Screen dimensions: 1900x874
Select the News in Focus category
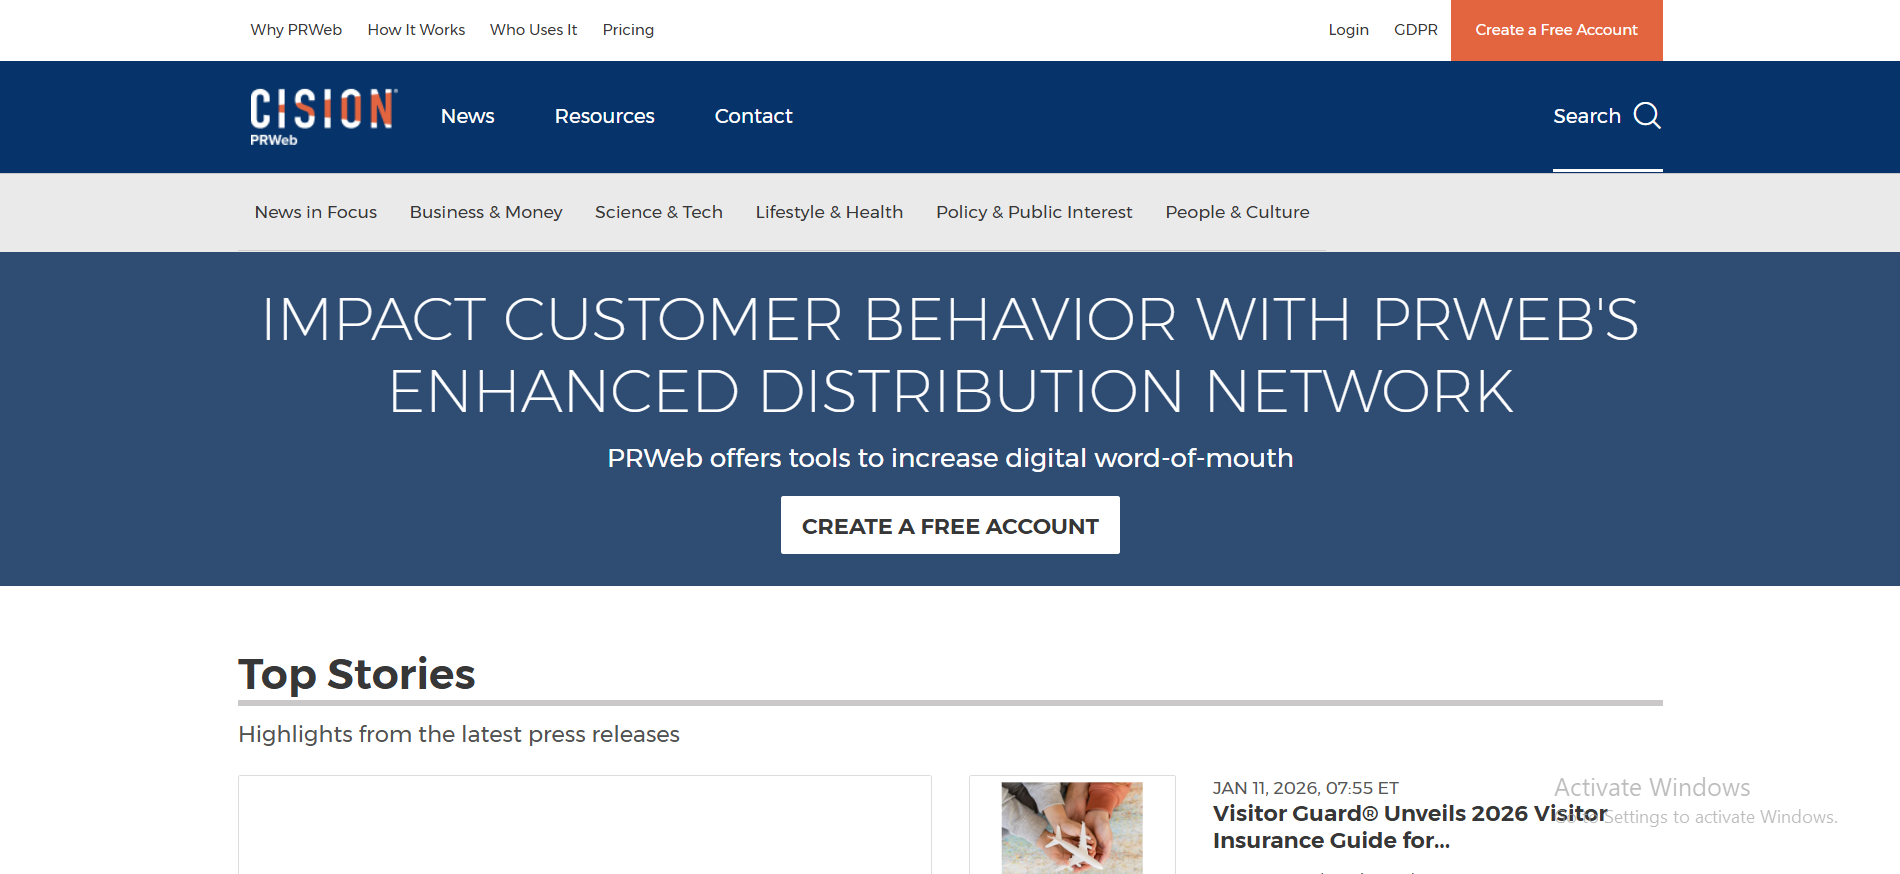click(x=316, y=212)
